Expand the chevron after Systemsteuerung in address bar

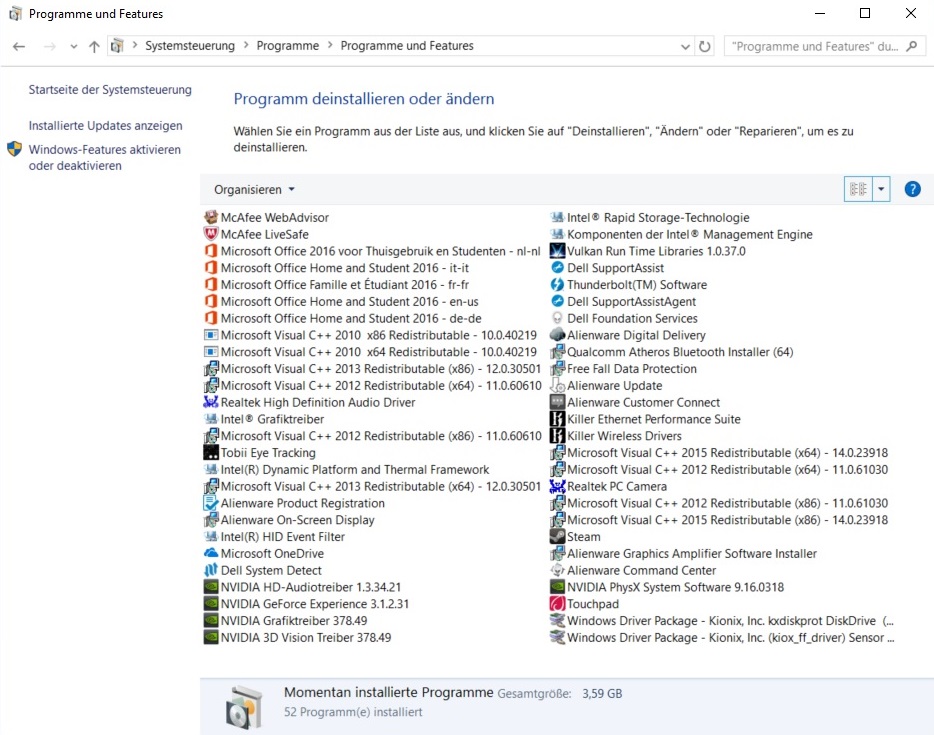coord(246,45)
